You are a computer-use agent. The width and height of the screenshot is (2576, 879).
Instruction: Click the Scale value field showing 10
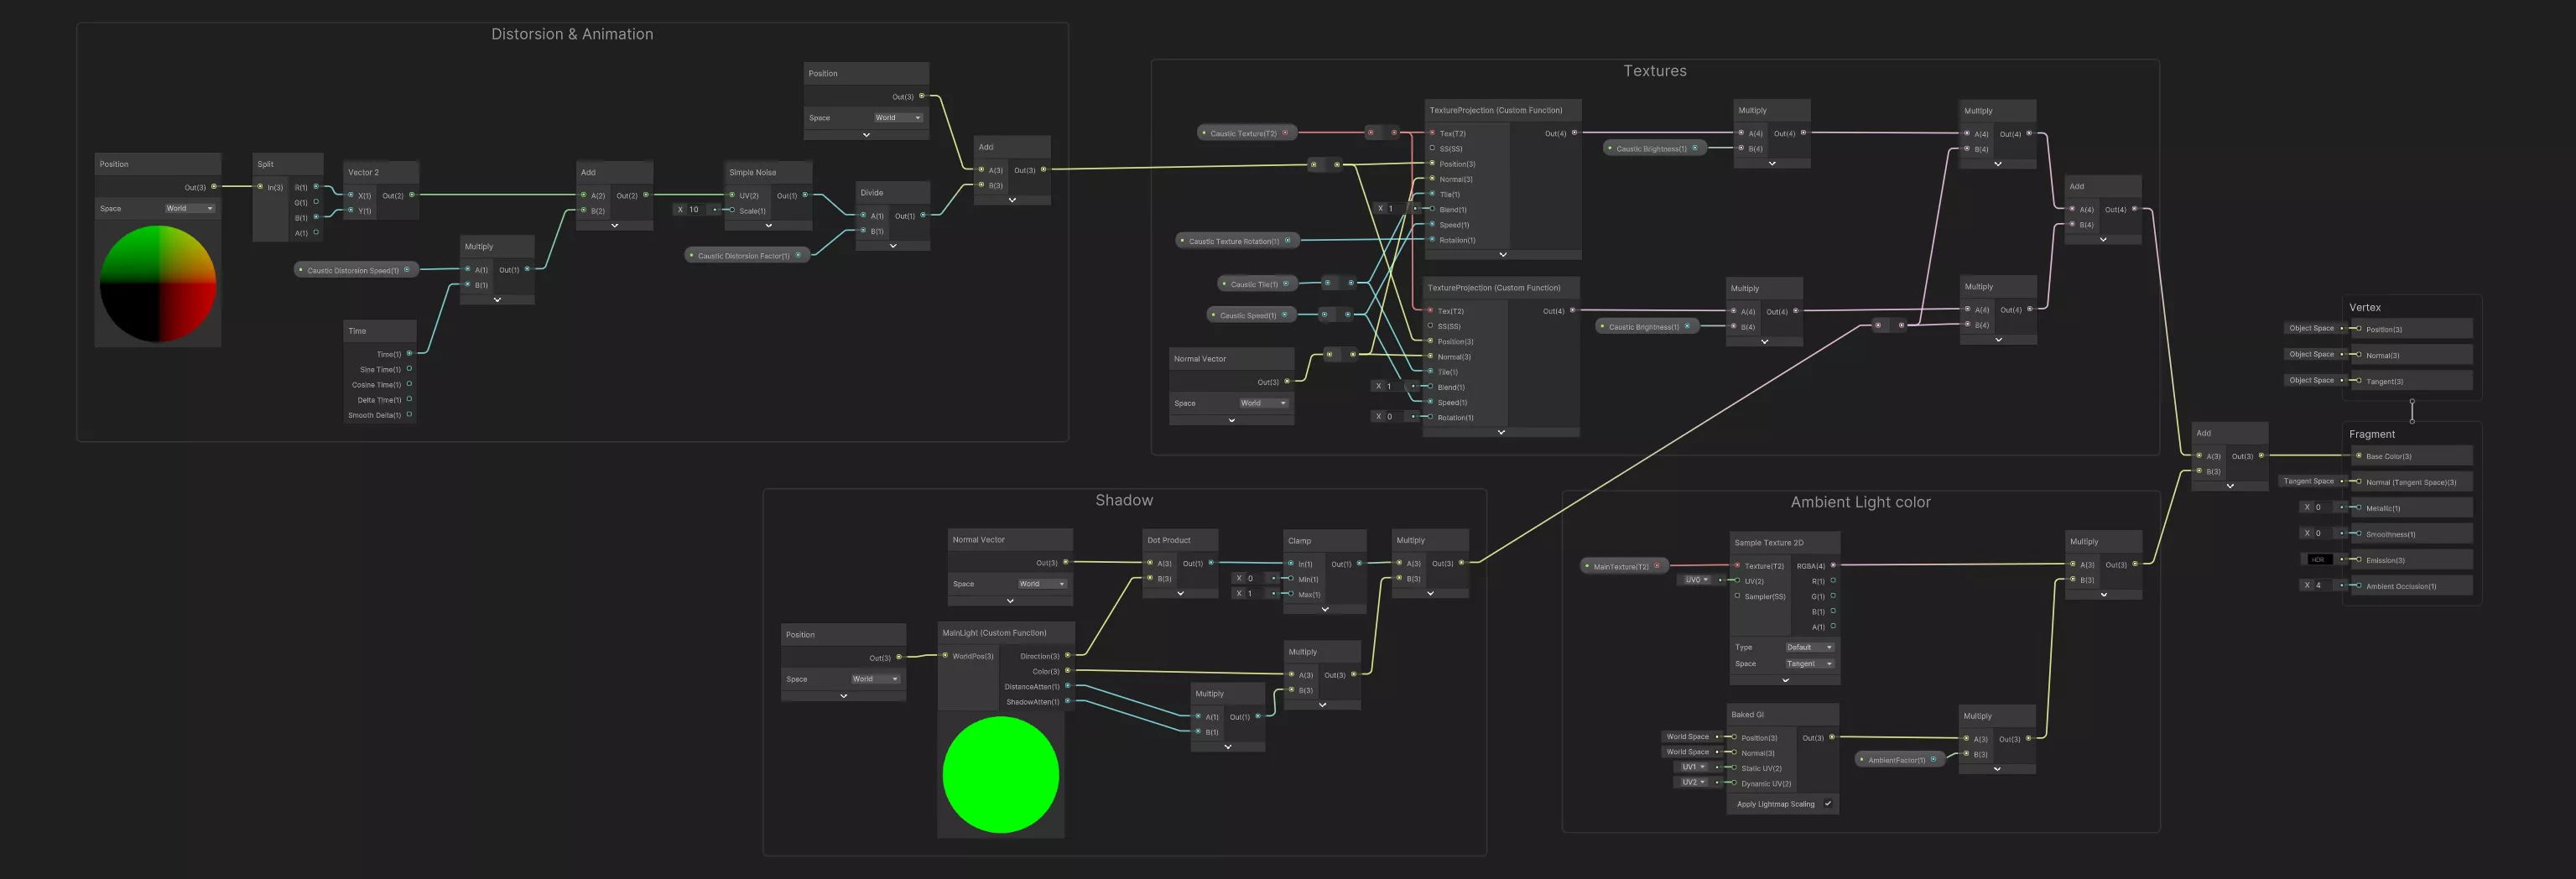(695, 210)
